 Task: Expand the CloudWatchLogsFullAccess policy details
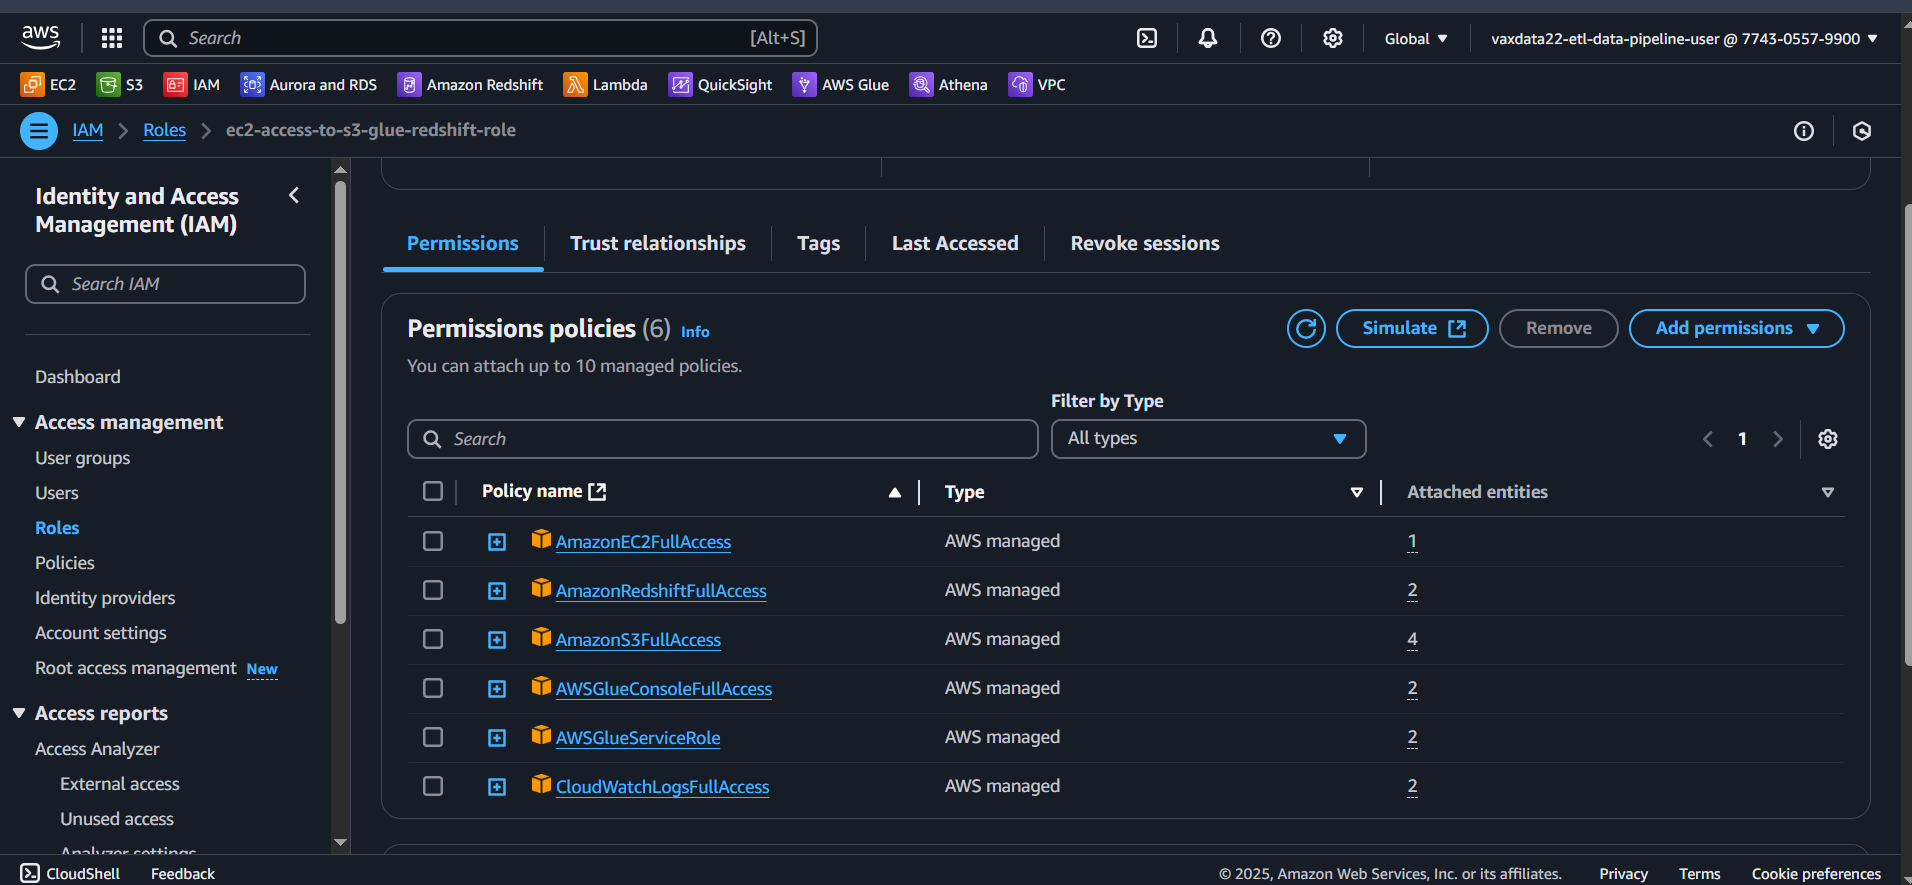coord(497,787)
